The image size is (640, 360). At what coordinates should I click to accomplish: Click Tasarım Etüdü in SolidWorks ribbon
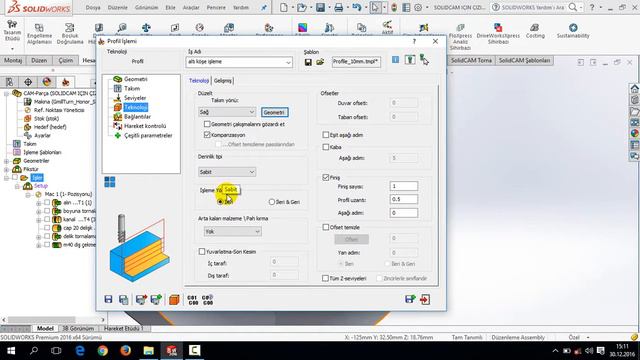(x=12, y=31)
